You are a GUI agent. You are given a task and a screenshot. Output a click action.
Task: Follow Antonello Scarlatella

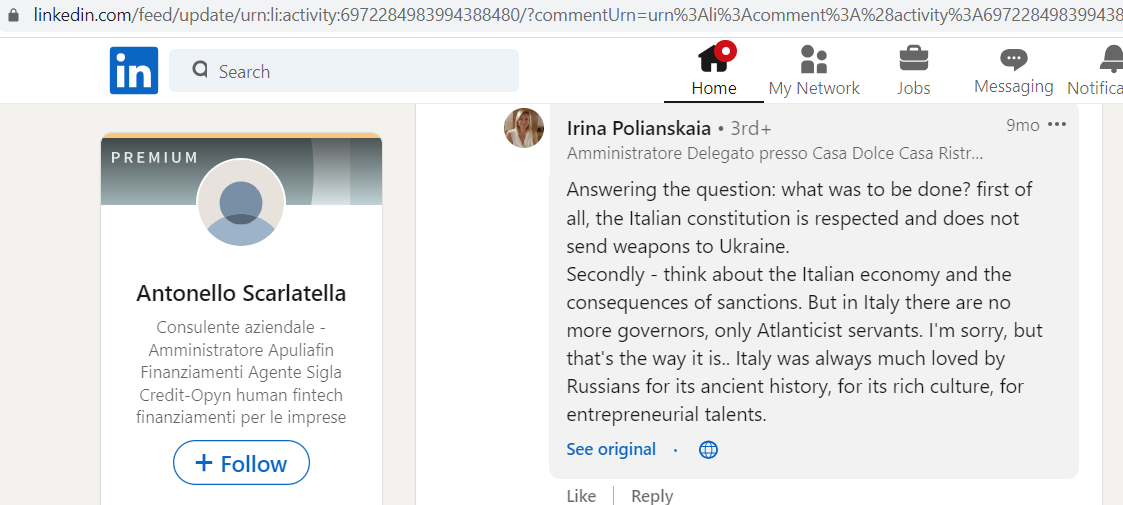pos(241,463)
